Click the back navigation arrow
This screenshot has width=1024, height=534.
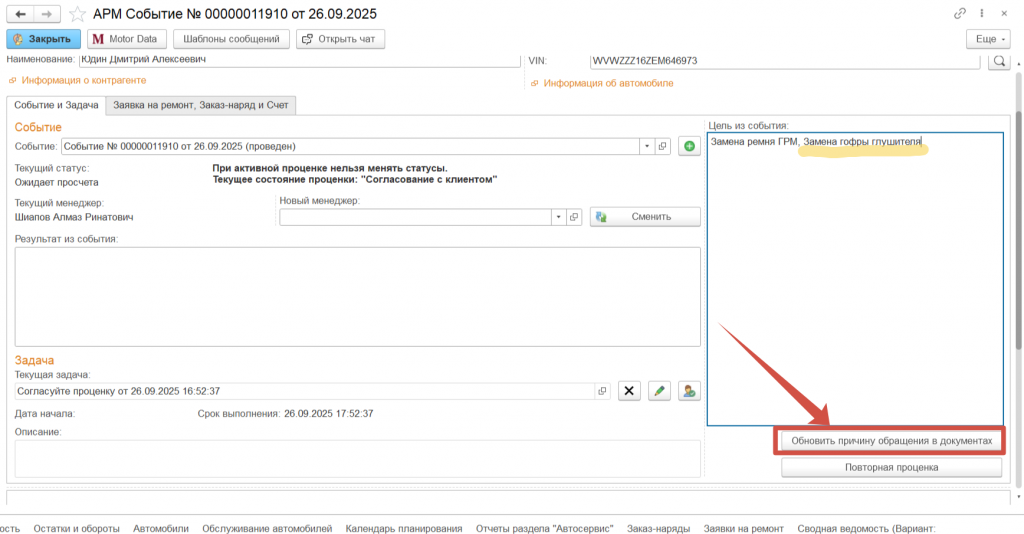[20, 14]
